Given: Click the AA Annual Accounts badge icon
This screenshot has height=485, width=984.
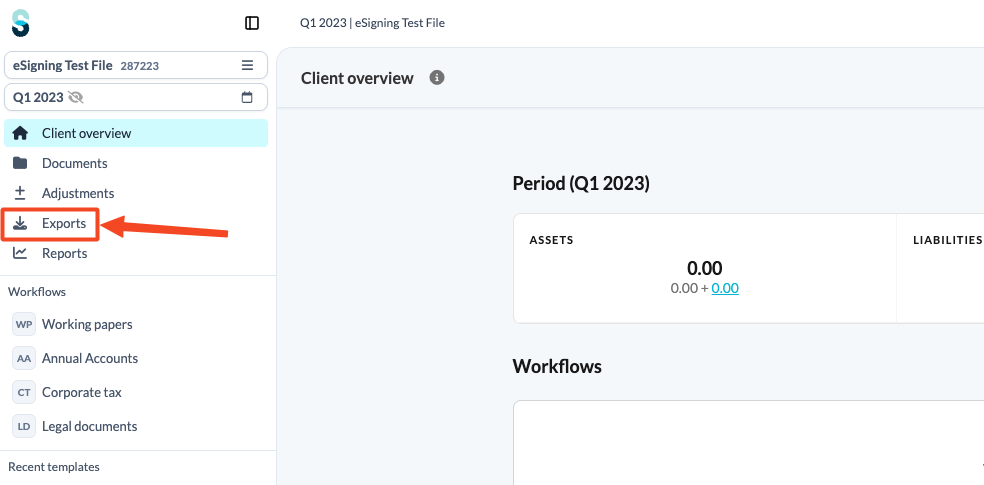Looking at the screenshot, I should pyautogui.click(x=24, y=358).
